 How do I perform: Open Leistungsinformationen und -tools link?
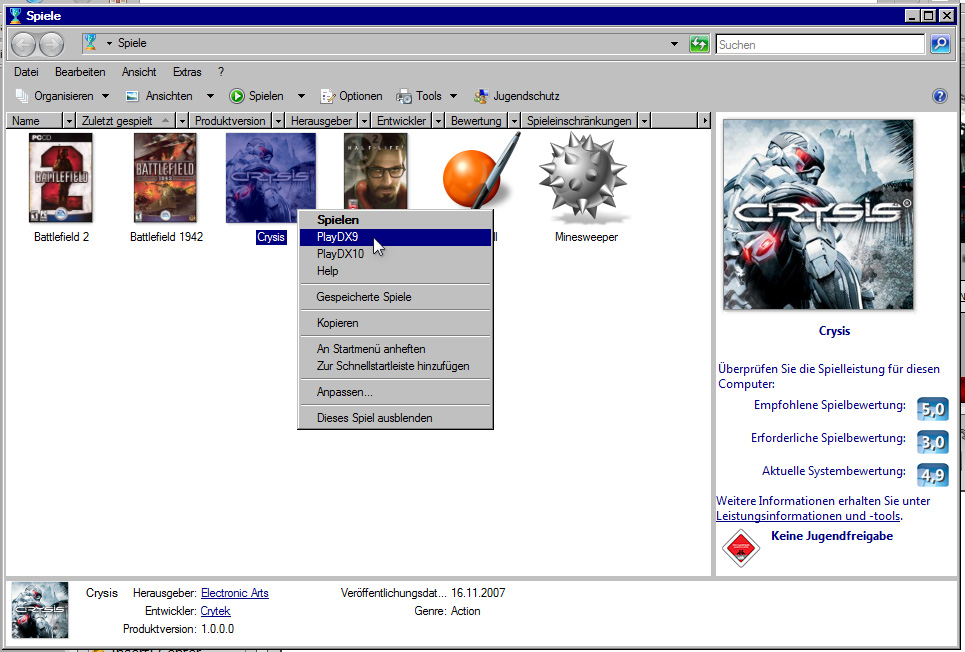click(809, 516)
